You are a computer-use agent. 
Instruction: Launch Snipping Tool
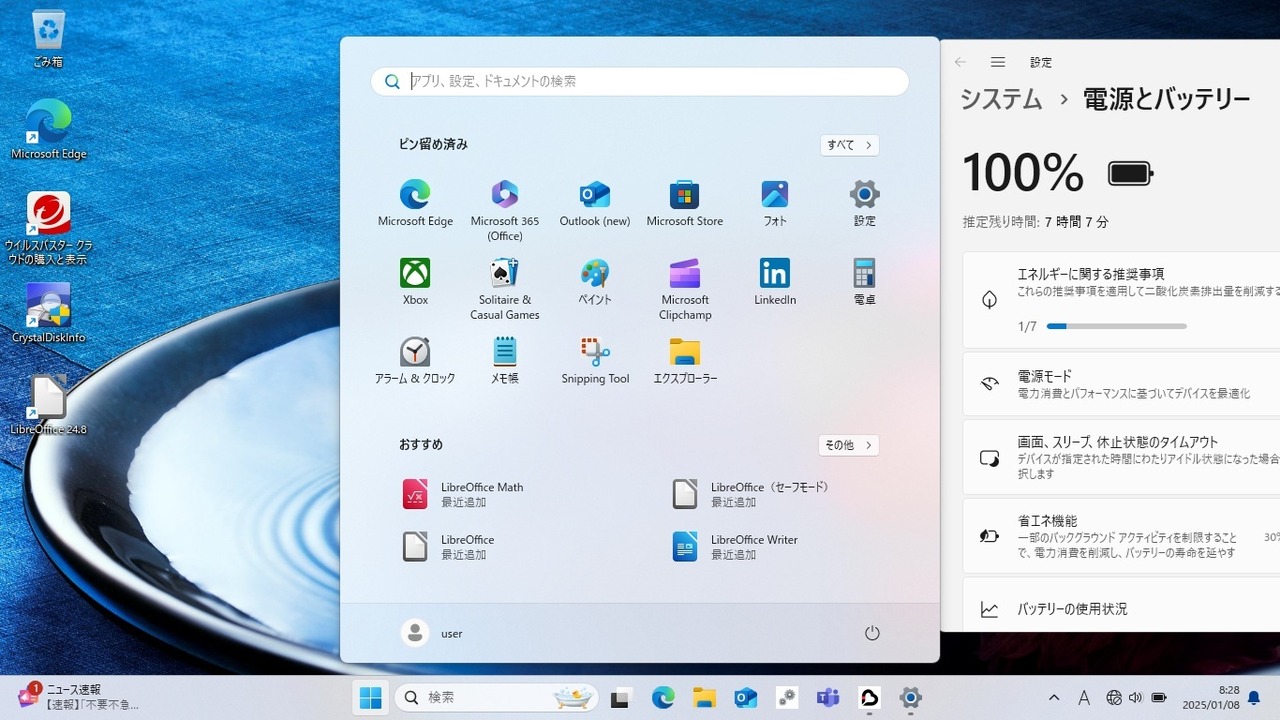pos(595,360)
